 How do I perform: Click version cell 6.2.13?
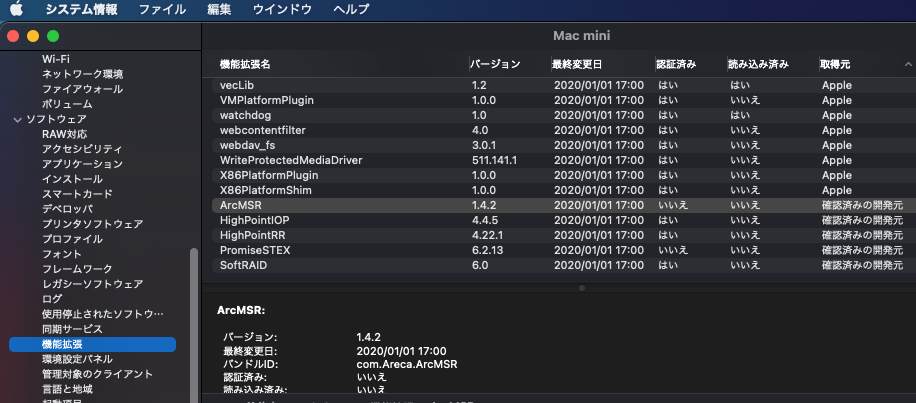pyautogui.click(x=487, y=251)
